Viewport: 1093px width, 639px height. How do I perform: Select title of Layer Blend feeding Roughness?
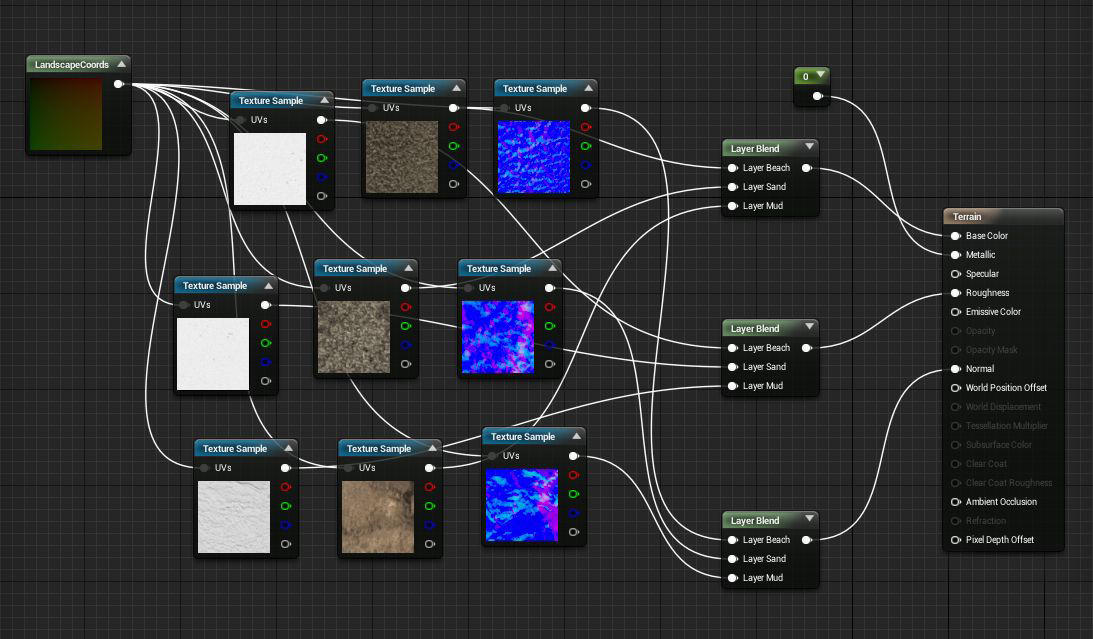[x=755, y=328]
